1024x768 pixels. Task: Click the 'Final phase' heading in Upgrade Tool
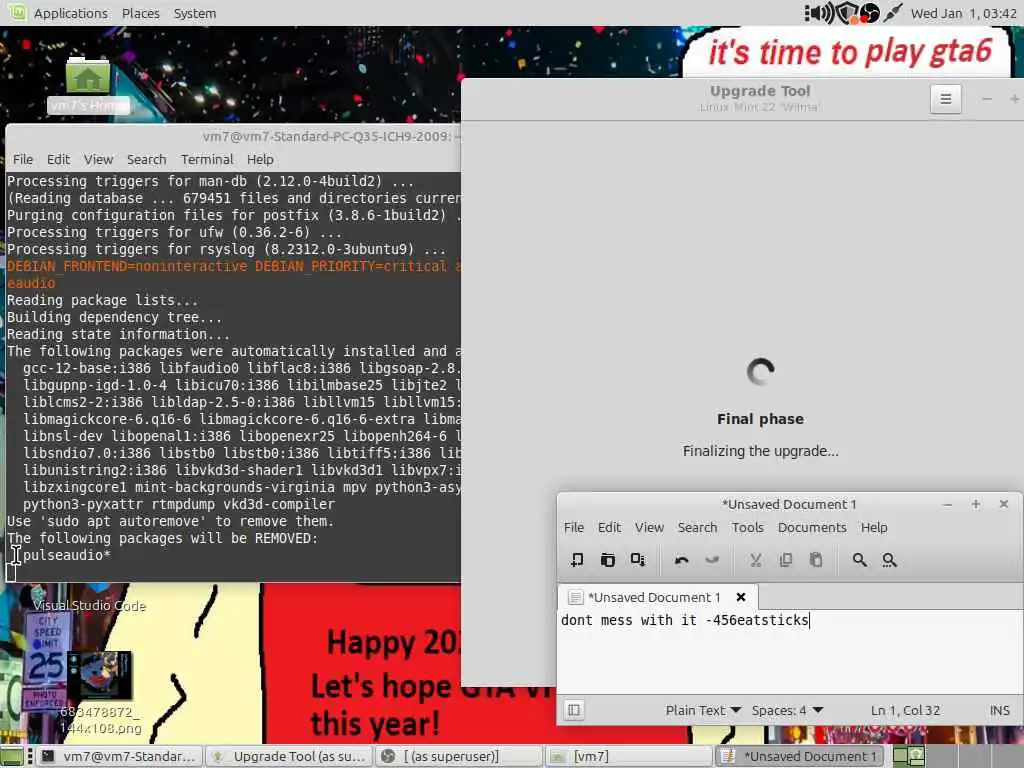pos(760,419)
